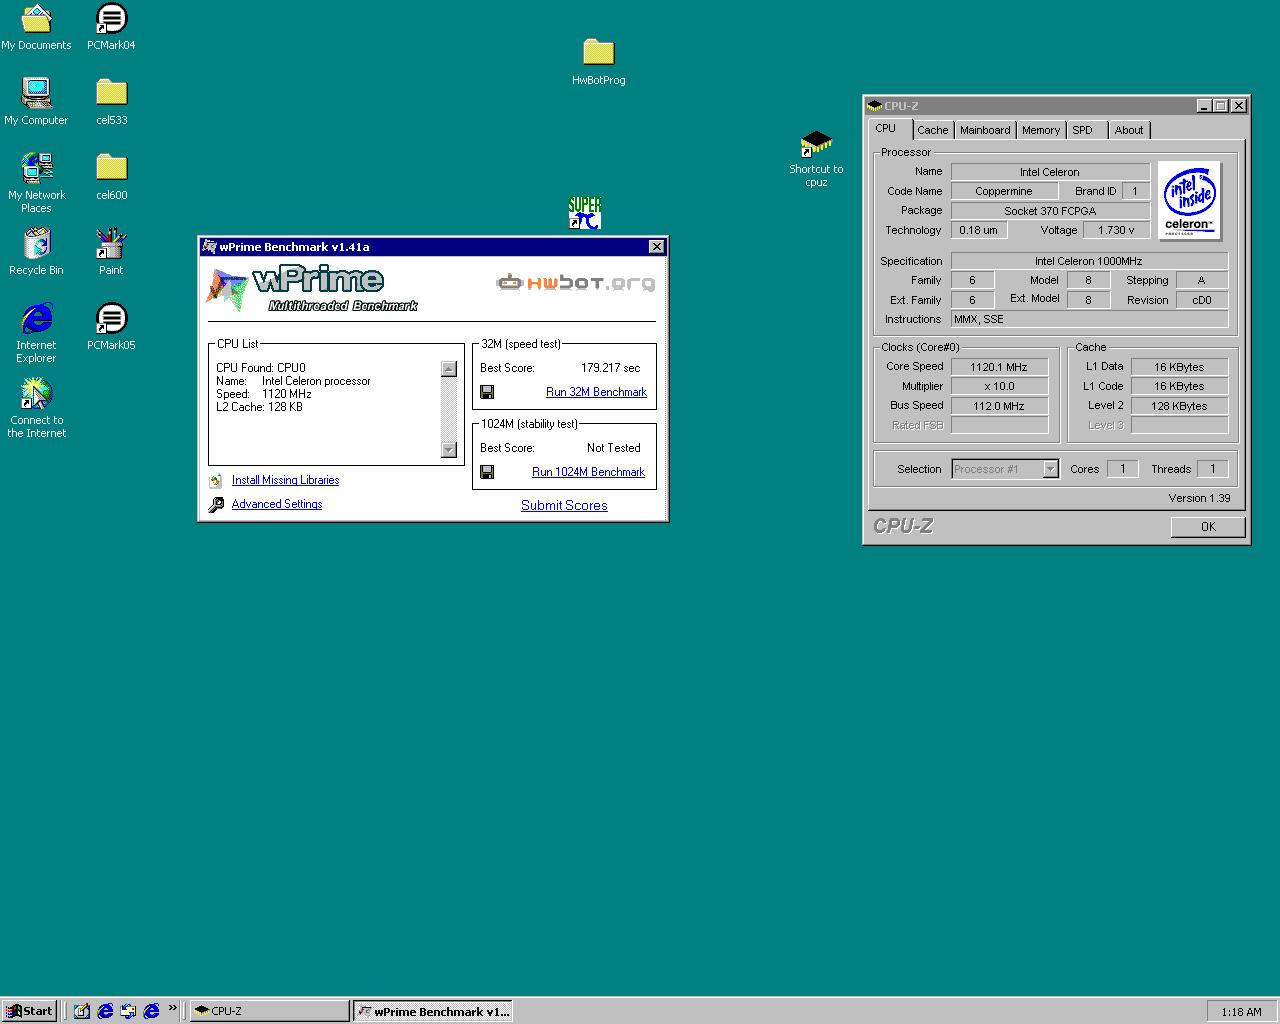The image size is (1280, 1024).
Task: Open the Advanced Settings link
Action: point(277,504)
